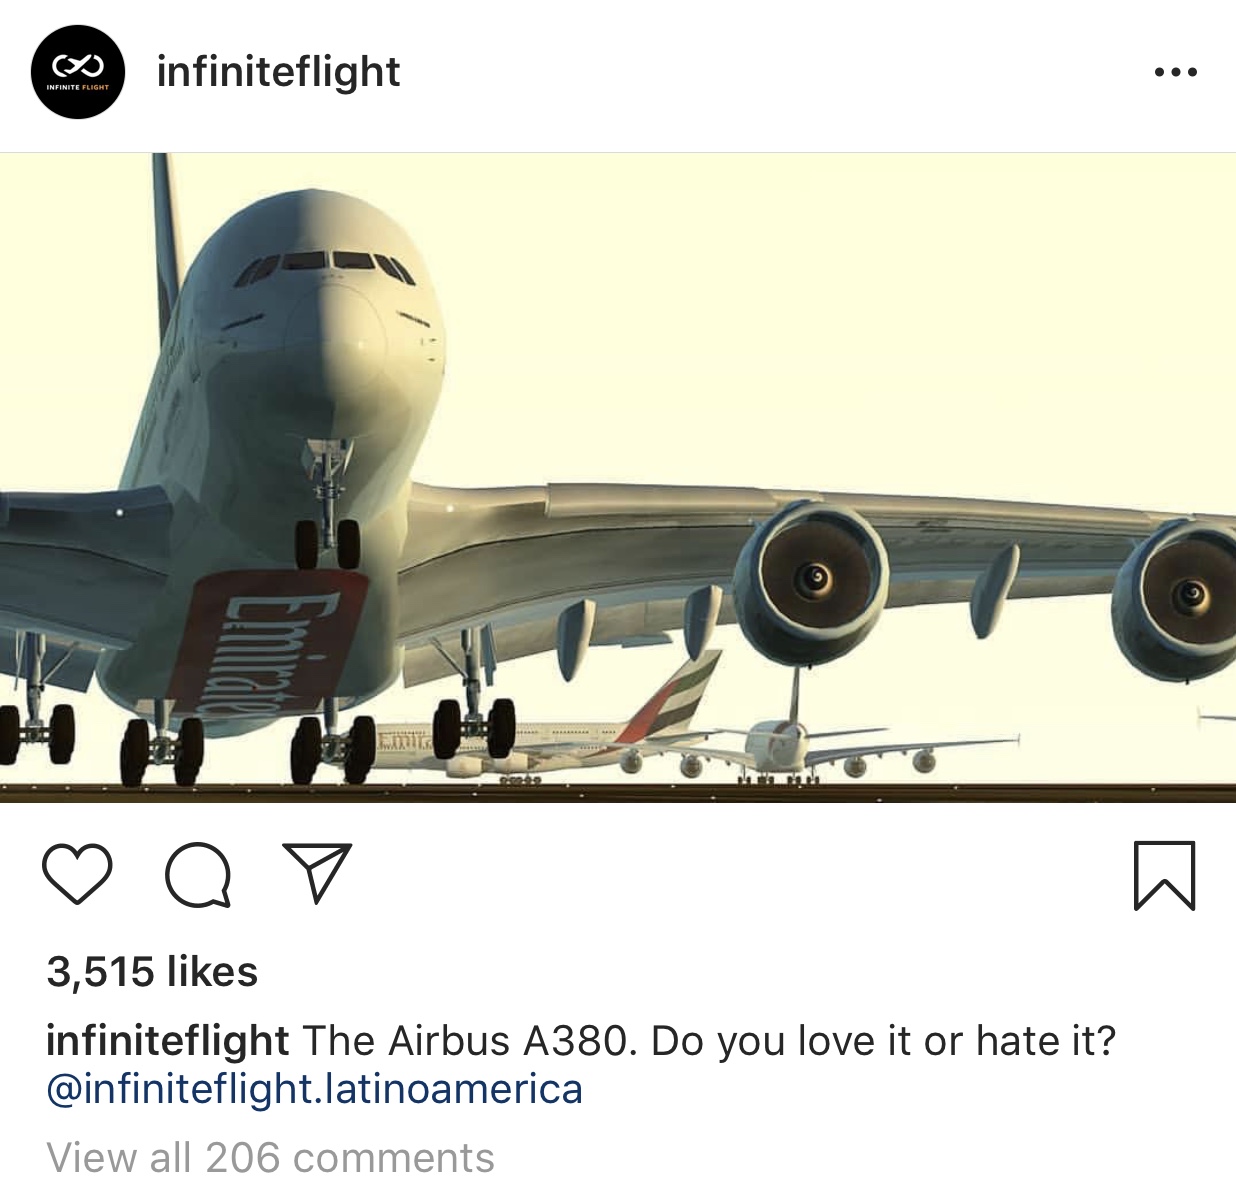The width and height of the screenshot is (1236, 1186).
Task: Share post via paper plane icon
Action: coord(317,873)
